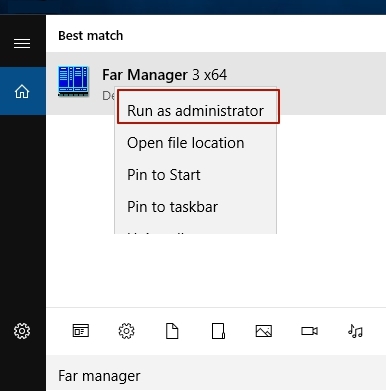The height and width of the screenshot is (391, 386).
Task: Click the Far Manager application icon
Action: point(73,81)
